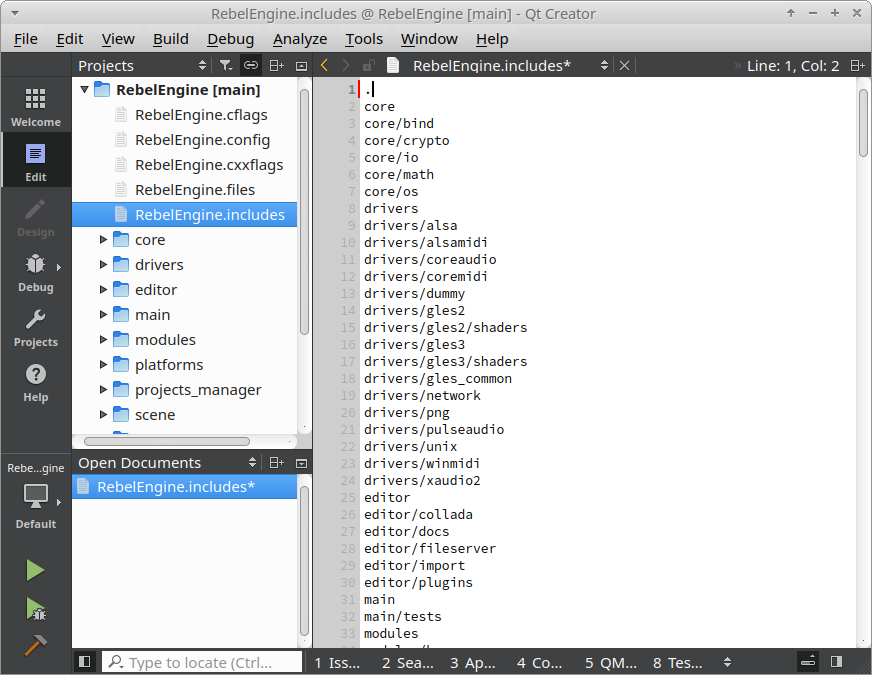Close the RebelEngine.includes document
Screen dimensions: 872x675
pos(625,66)
